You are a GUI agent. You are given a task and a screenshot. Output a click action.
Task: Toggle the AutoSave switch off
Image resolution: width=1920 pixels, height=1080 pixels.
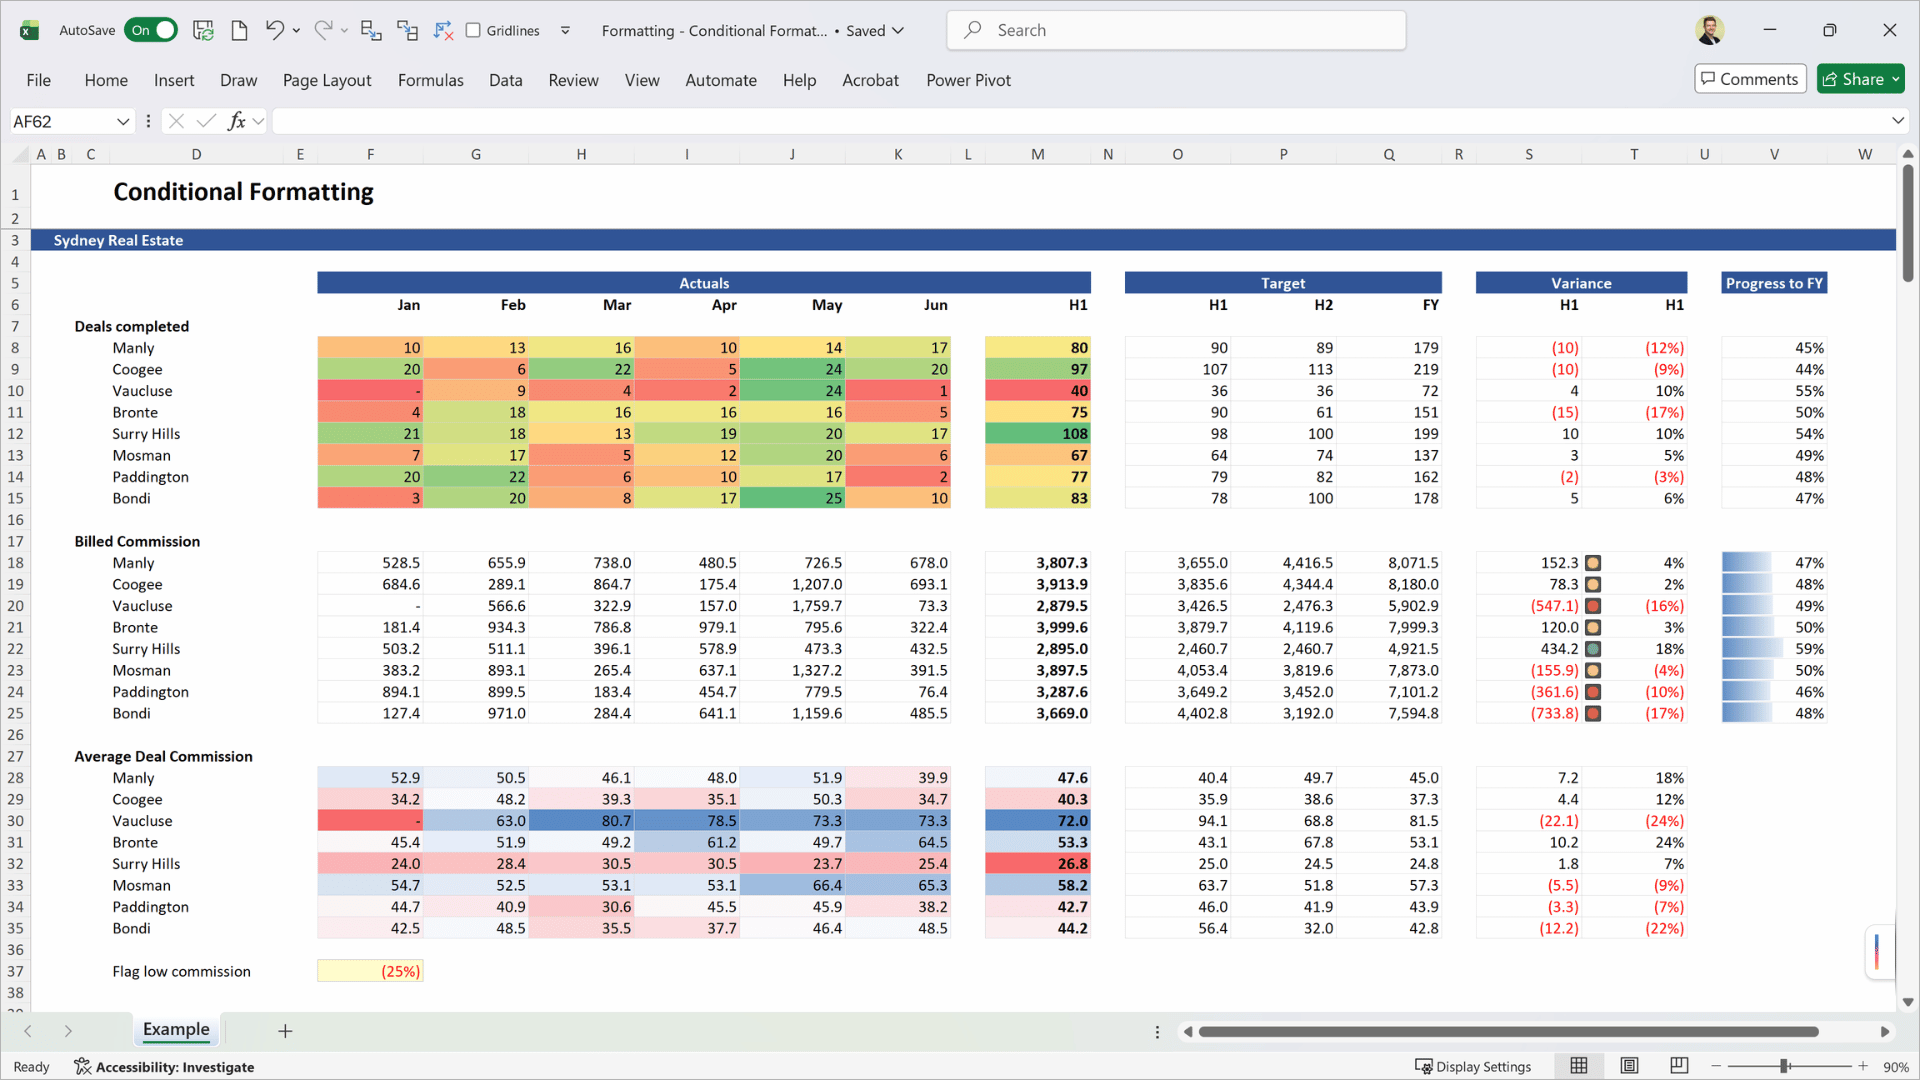coord(151,30)
